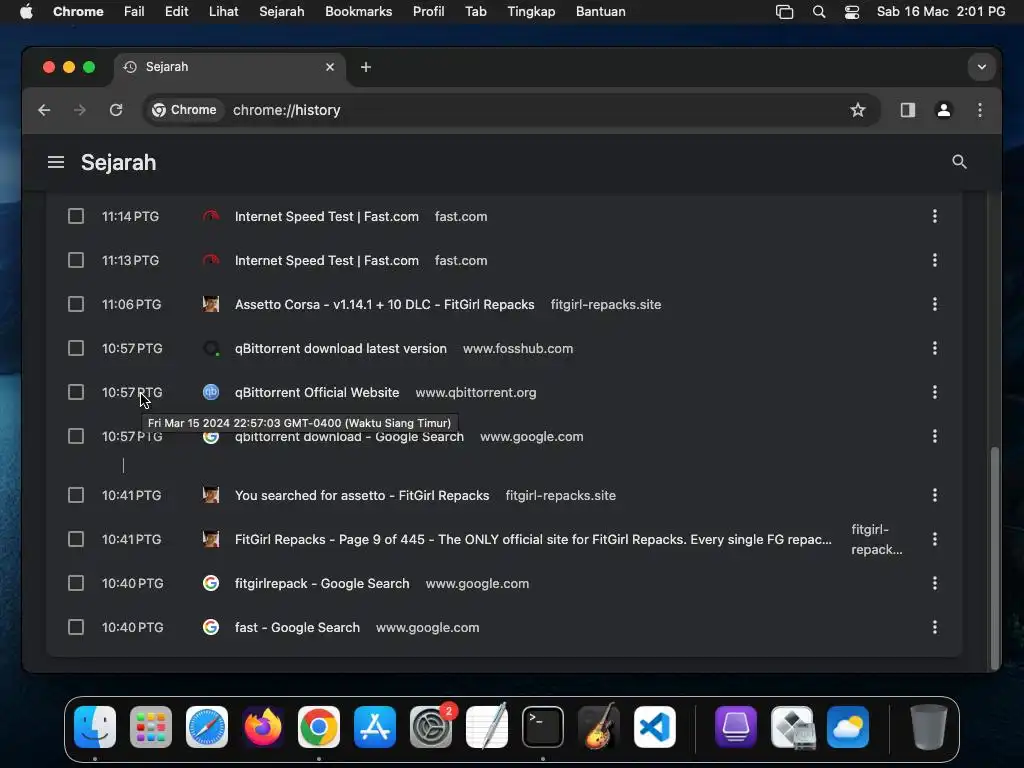Open Finder from the dock
This screenshot has height=768, width=1024.
click(95, 727)
